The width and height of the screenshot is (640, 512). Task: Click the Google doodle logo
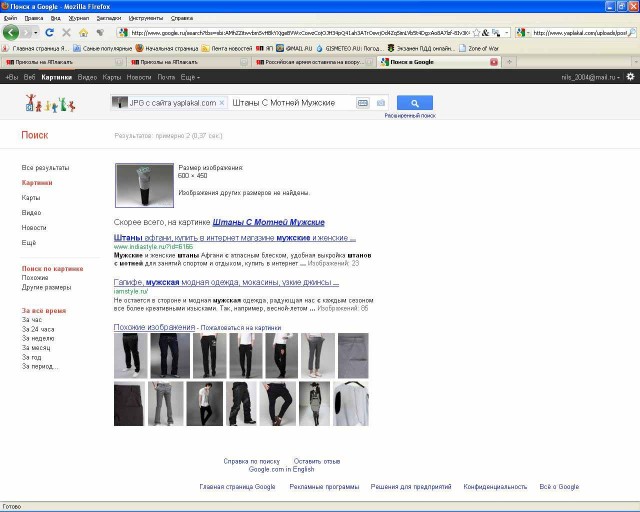[x=50, y=103]
